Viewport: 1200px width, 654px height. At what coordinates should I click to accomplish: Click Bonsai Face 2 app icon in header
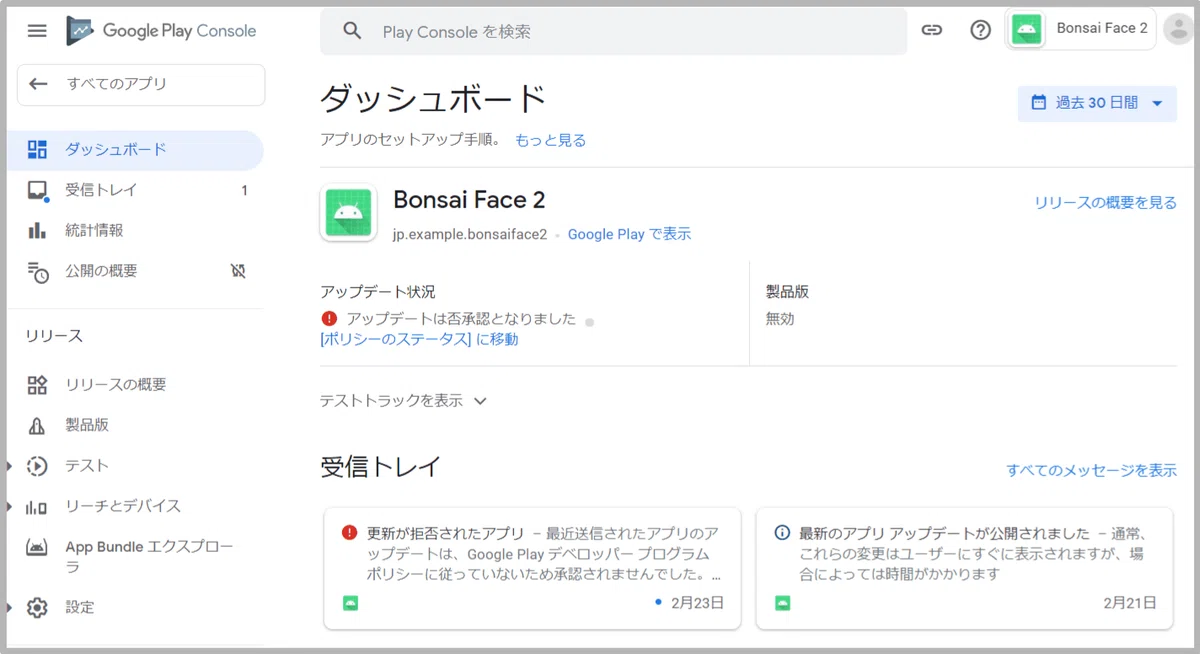coord(1027,28)
